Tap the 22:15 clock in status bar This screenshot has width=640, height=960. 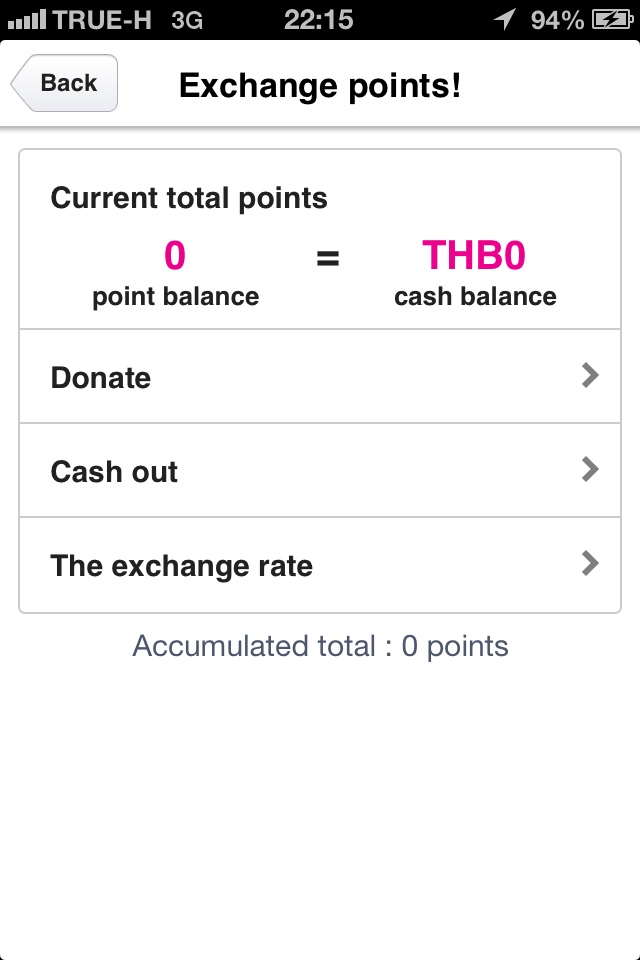coord(318,20)
